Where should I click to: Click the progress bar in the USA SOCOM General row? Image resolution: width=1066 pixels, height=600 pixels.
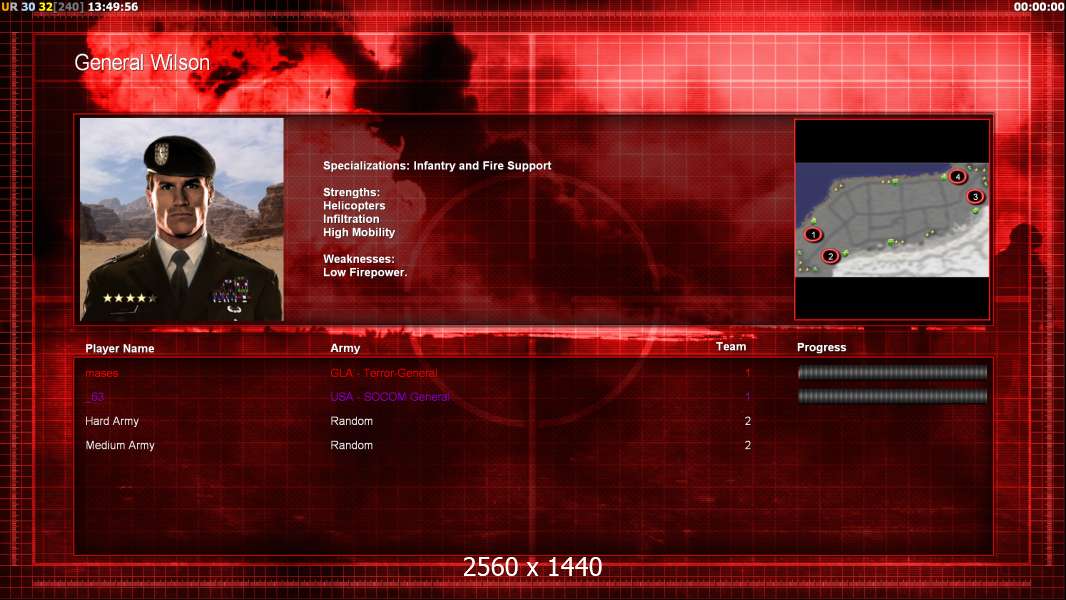coord(892,396)
